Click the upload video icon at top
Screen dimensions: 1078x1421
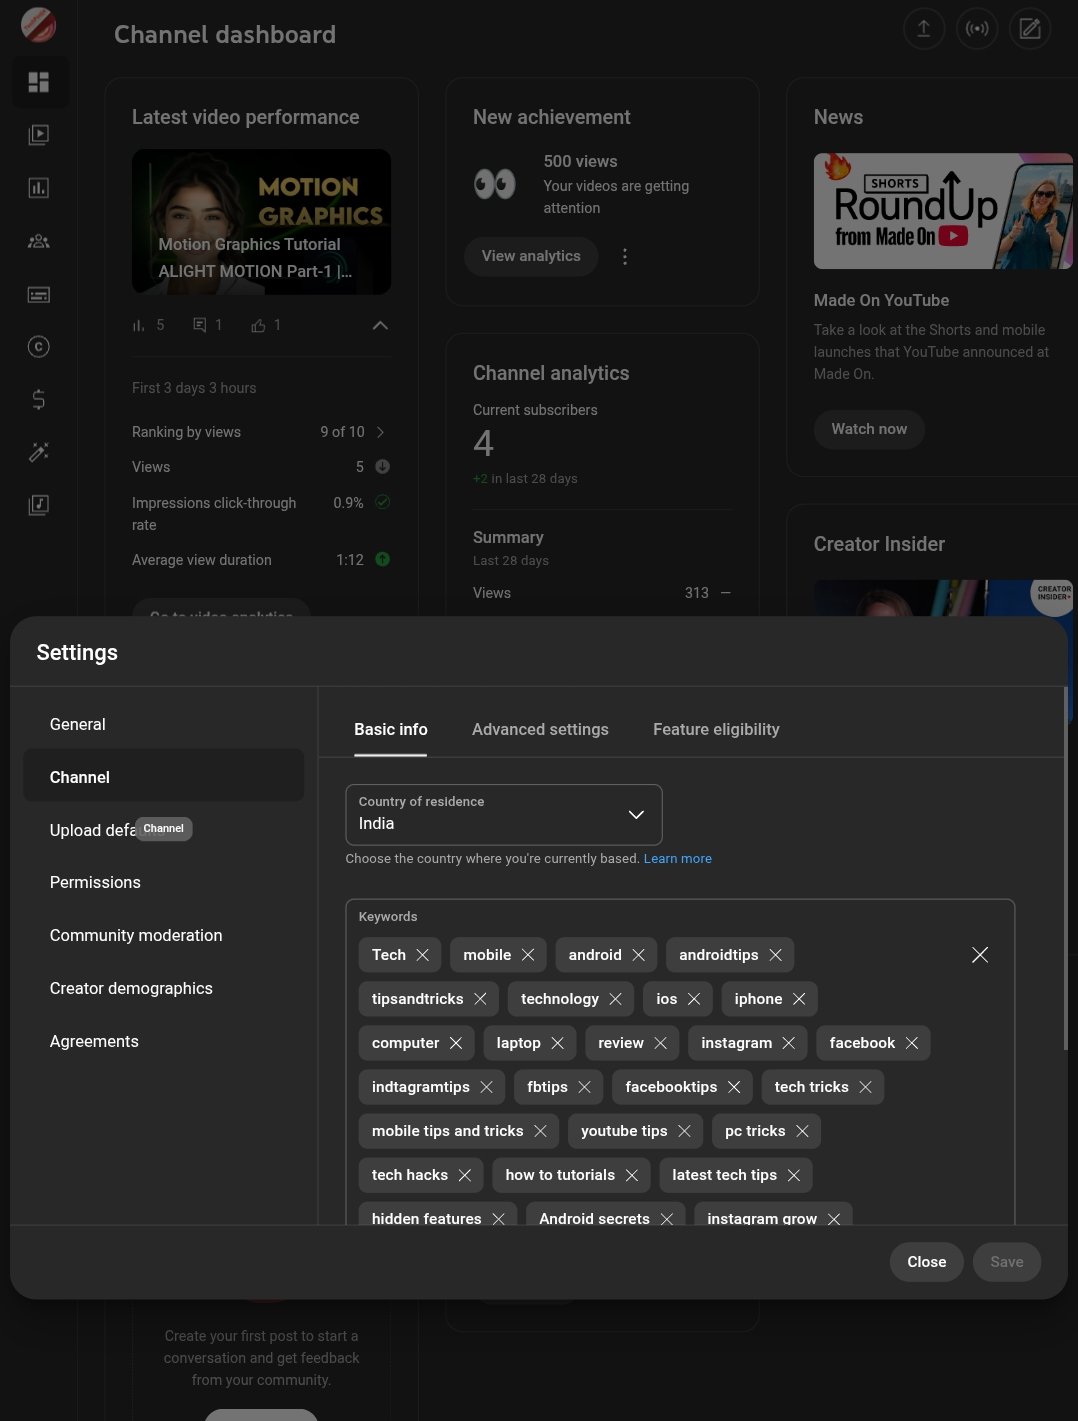tap(923, 28)
